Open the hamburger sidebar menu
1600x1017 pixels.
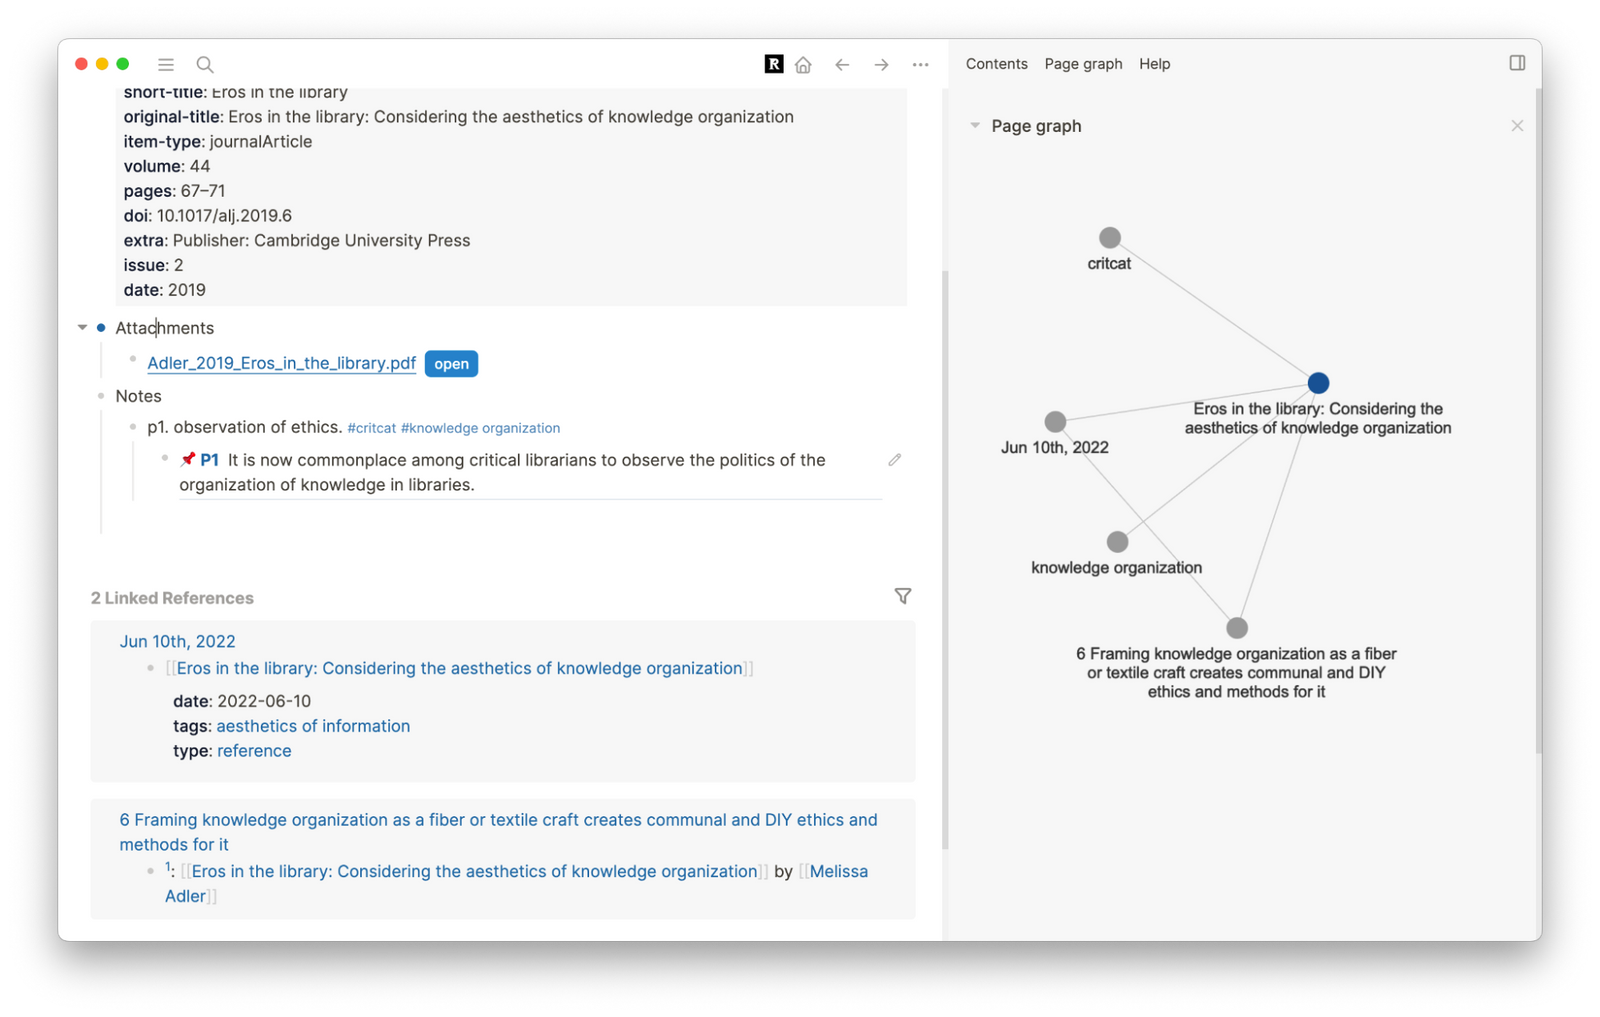point(165,64)
